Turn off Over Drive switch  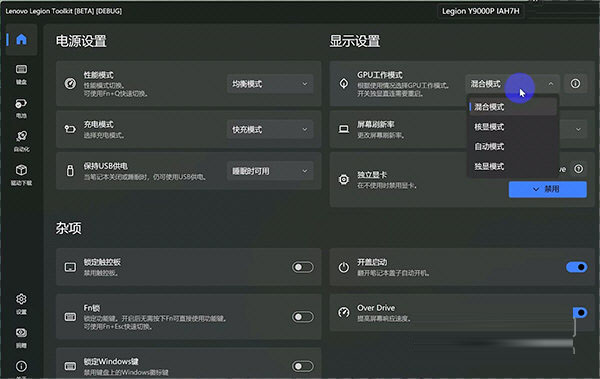580,313
